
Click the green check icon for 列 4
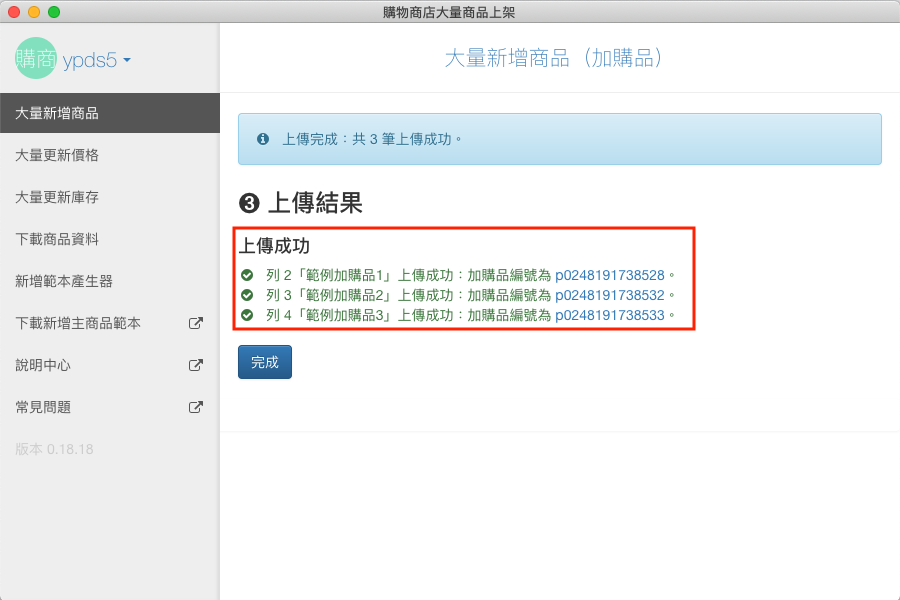coord(247,315)
